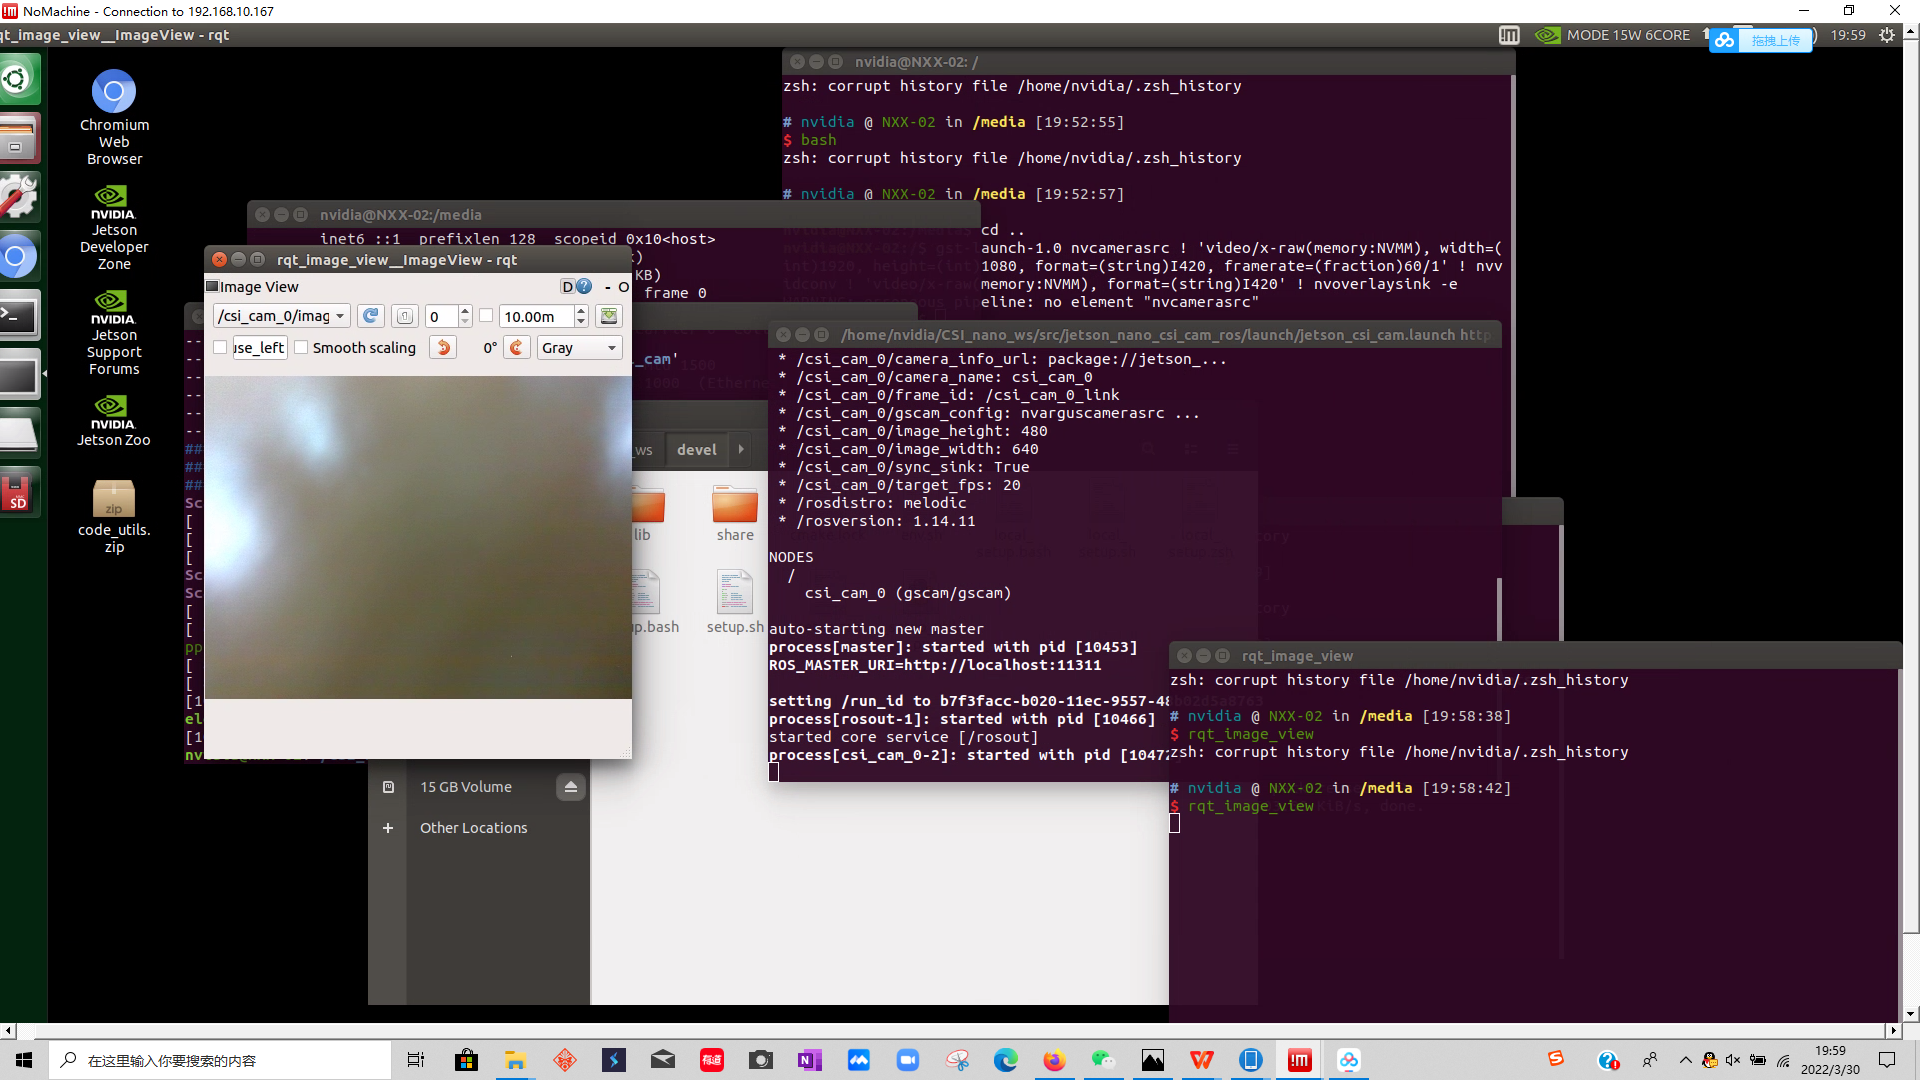Open the blue help question mark
1920x1080 pixels.
tap(585, 287)
